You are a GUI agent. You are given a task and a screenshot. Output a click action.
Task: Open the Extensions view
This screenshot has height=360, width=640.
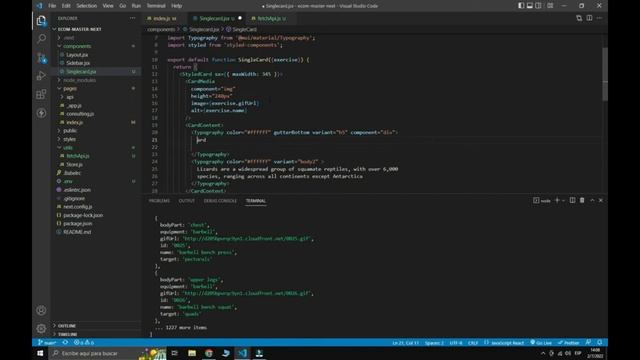(41, 94)
